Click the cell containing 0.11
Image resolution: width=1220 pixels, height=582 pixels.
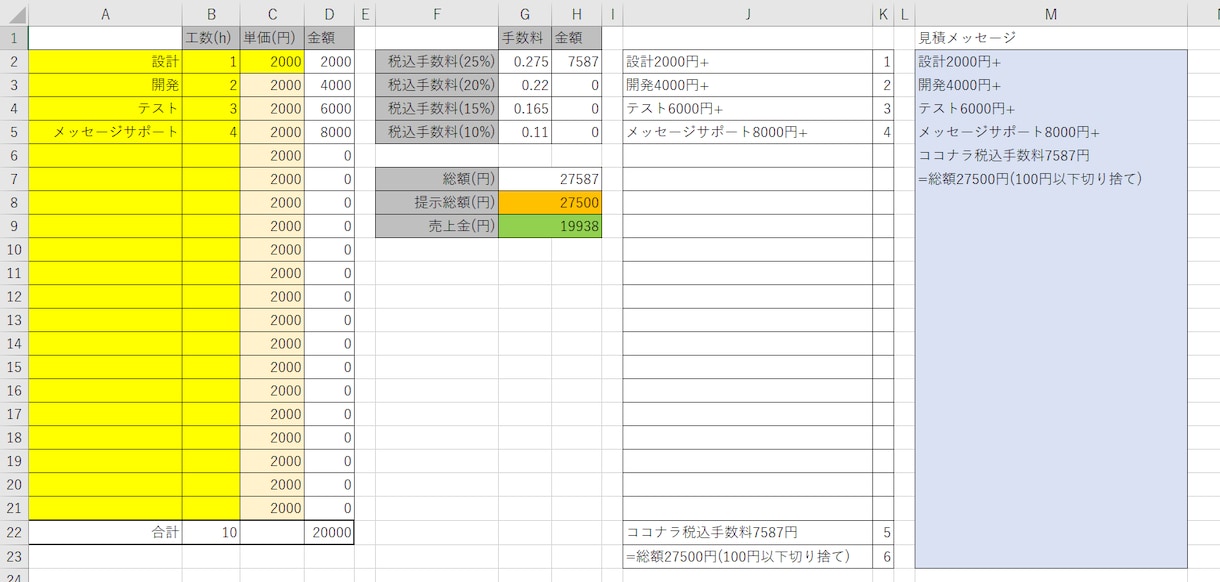click(x=525, y=132)
